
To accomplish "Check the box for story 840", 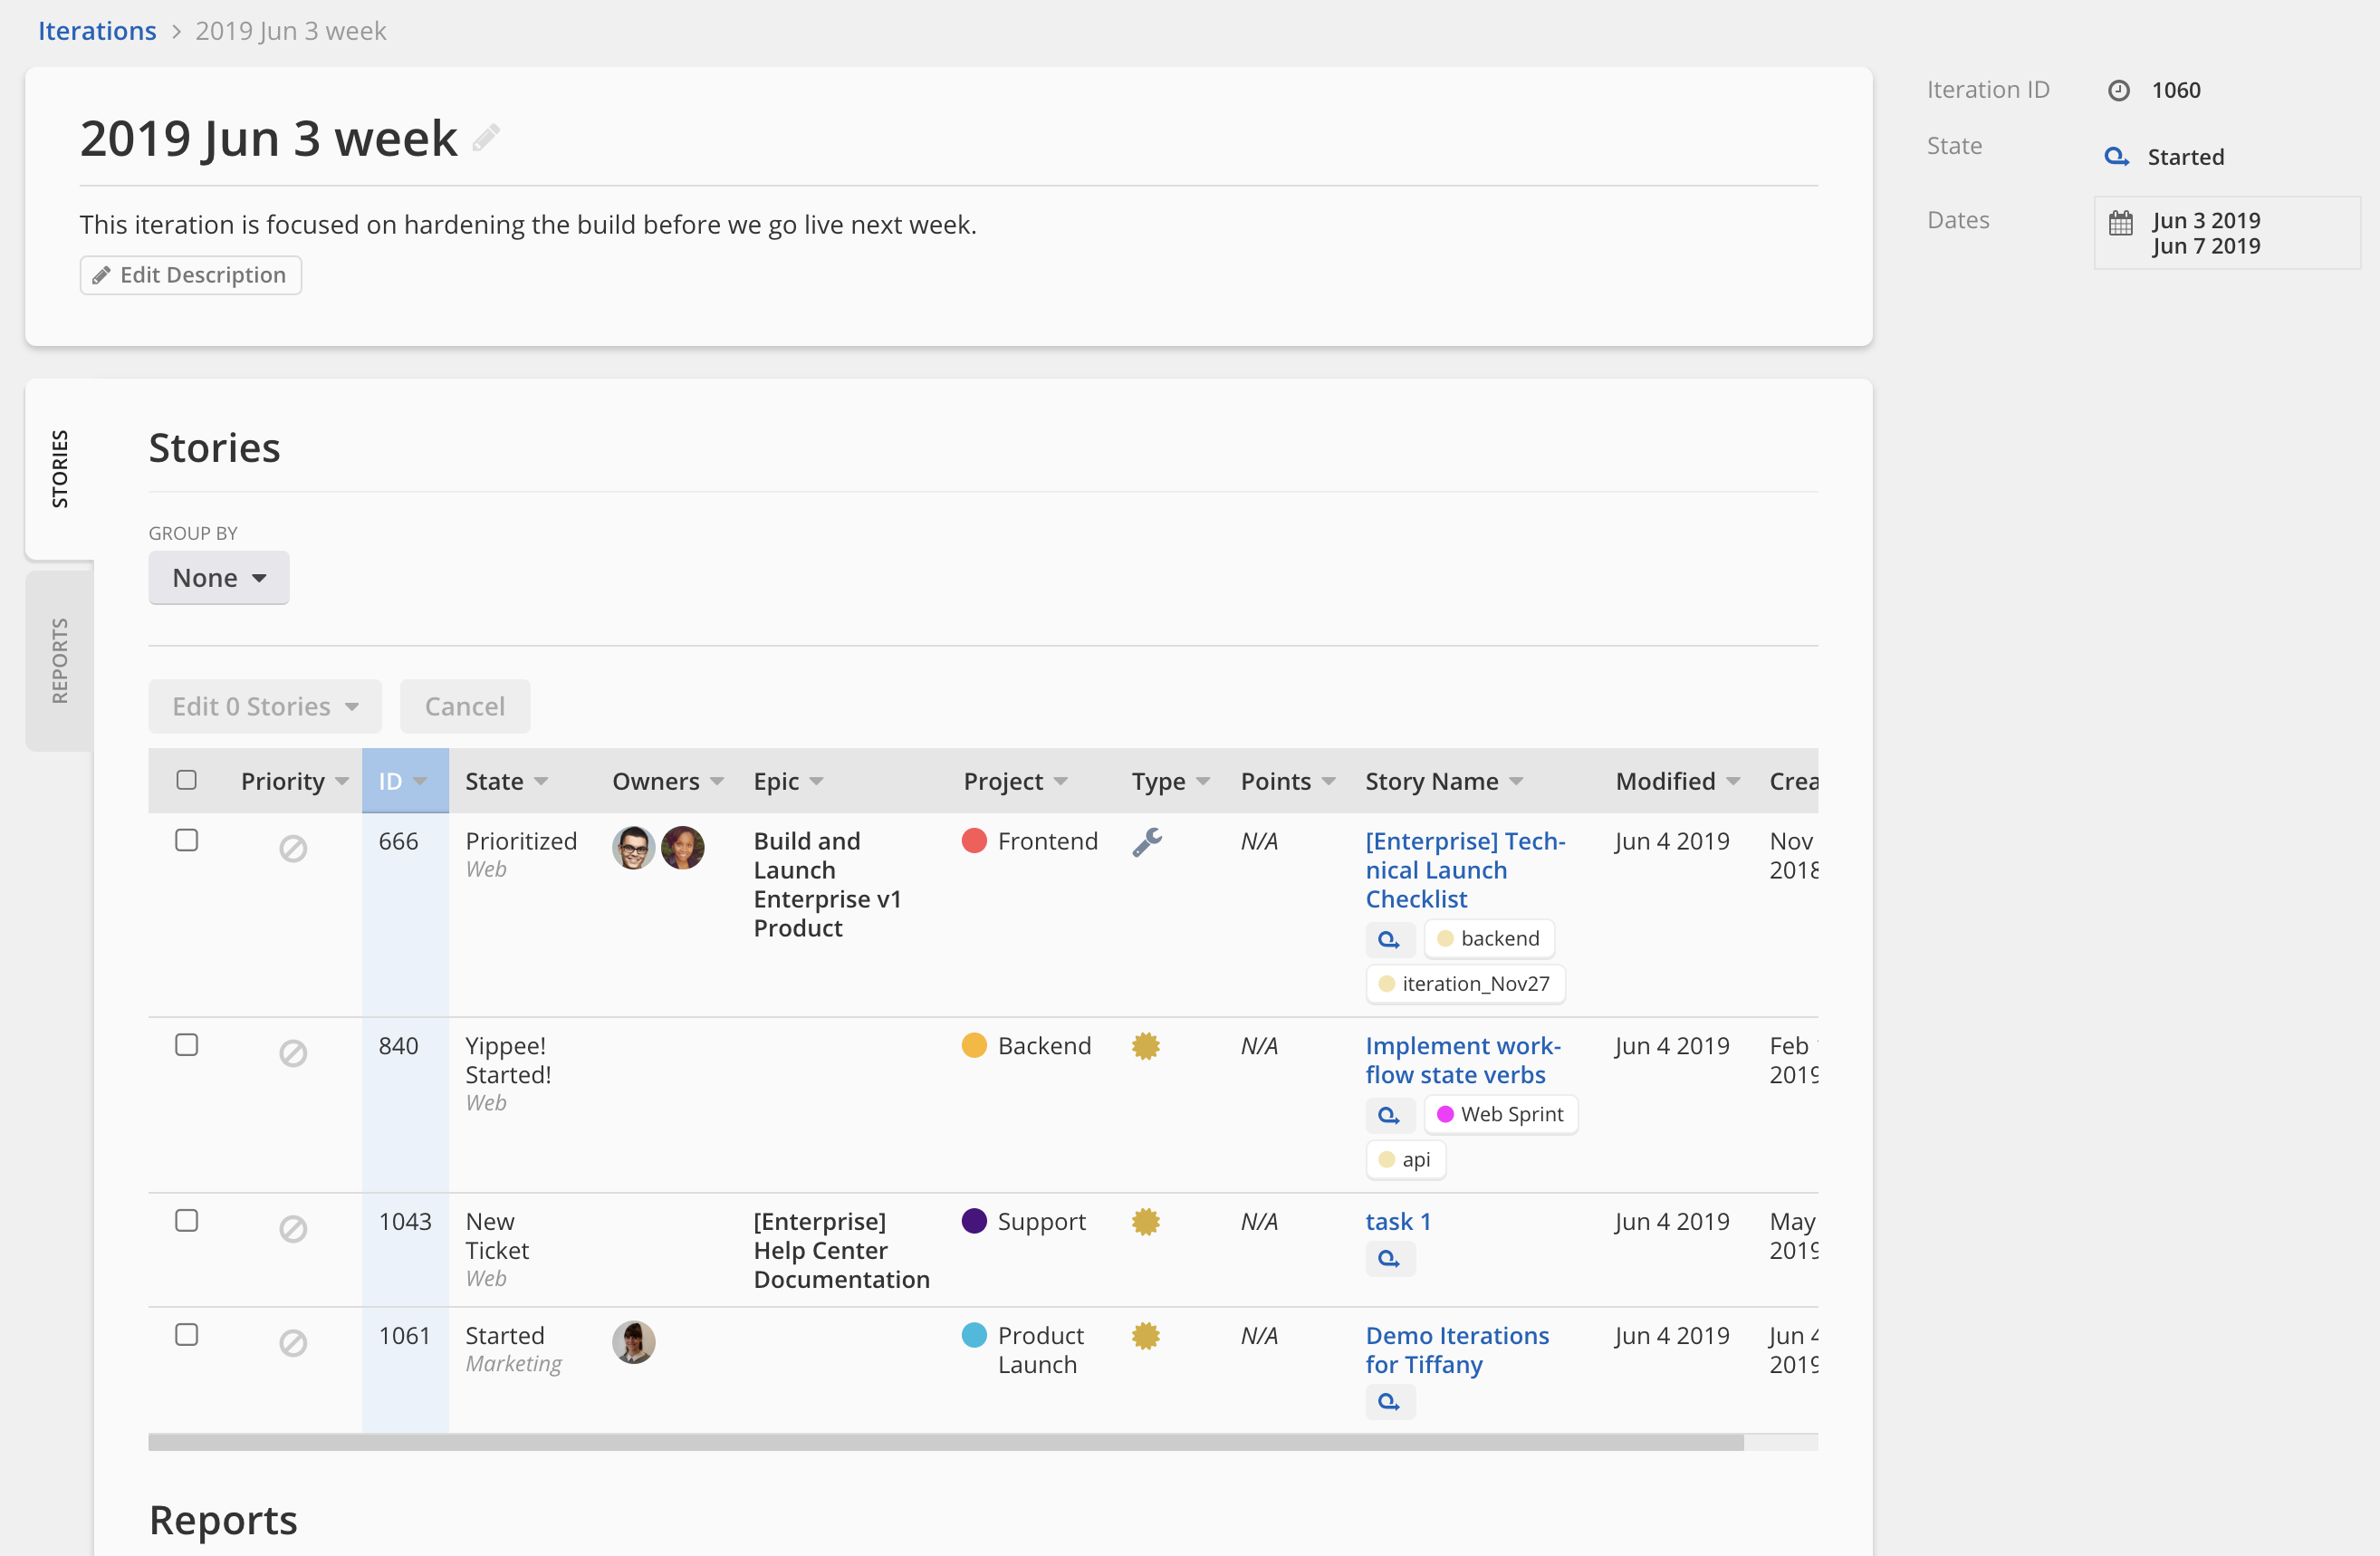I will click(186, 1045).
